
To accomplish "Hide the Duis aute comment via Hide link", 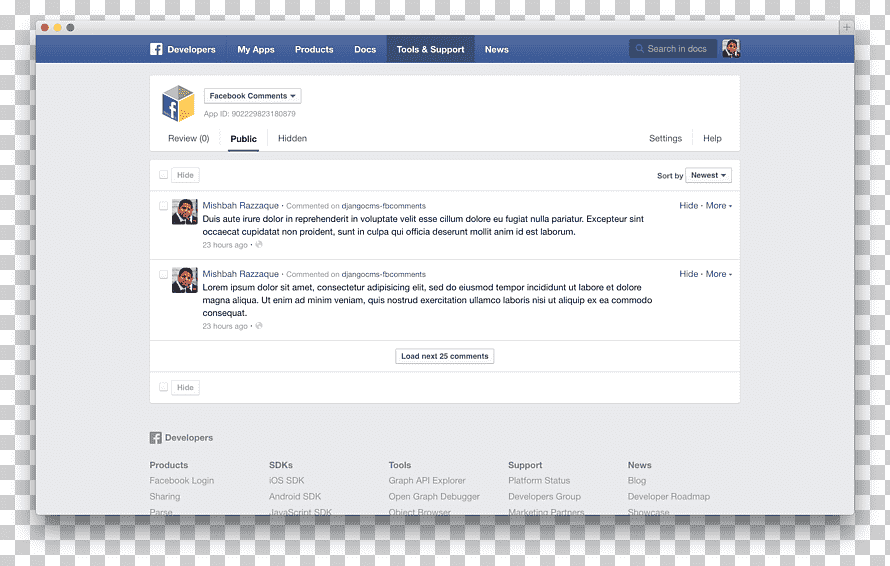I will point(689,206).
